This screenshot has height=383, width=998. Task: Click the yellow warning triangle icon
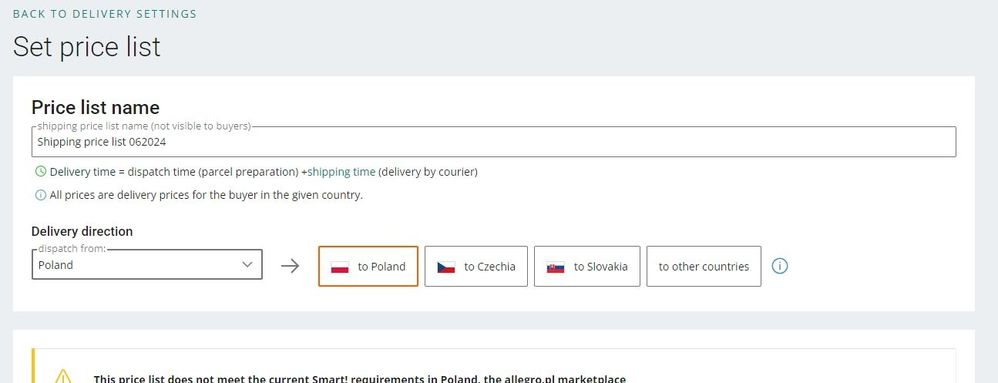pyautogui.click(x=63, y=377)
